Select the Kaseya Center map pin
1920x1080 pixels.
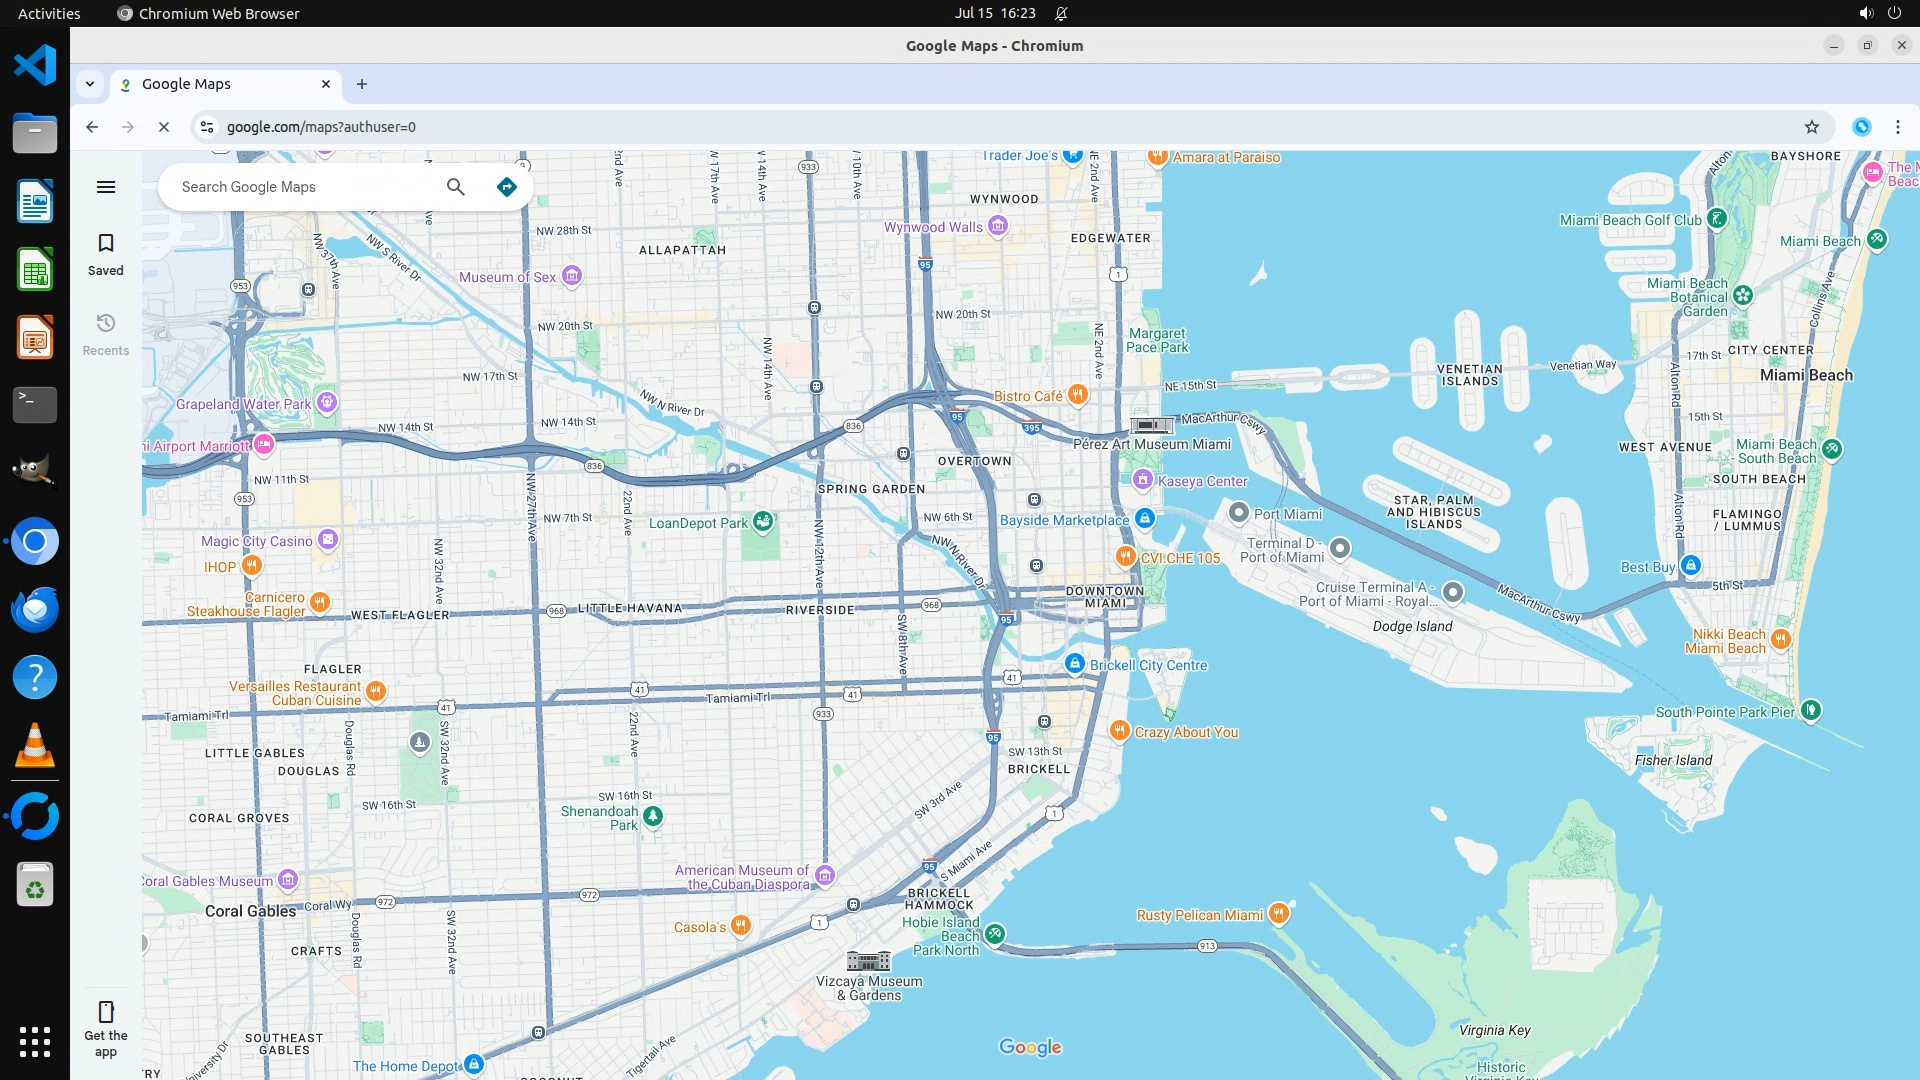point(1143,480)
